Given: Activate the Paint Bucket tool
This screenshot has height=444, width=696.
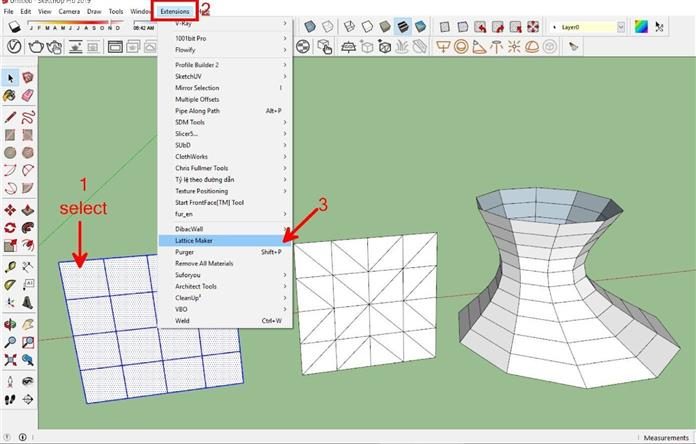Looking at the screenshot, I should pyautogui.click(x=10, y=95).
